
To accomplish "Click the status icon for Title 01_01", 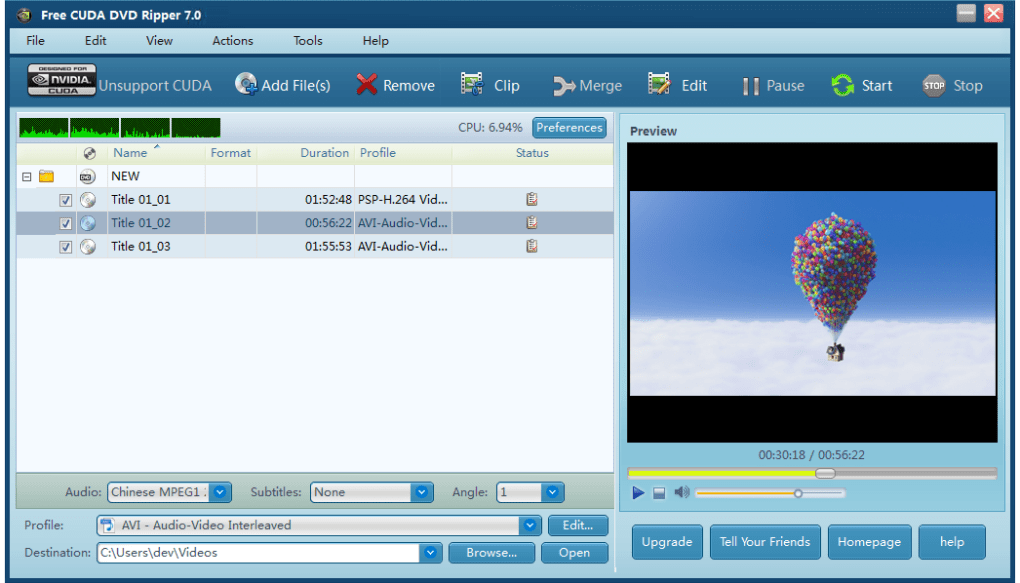I will coord(532,199).
